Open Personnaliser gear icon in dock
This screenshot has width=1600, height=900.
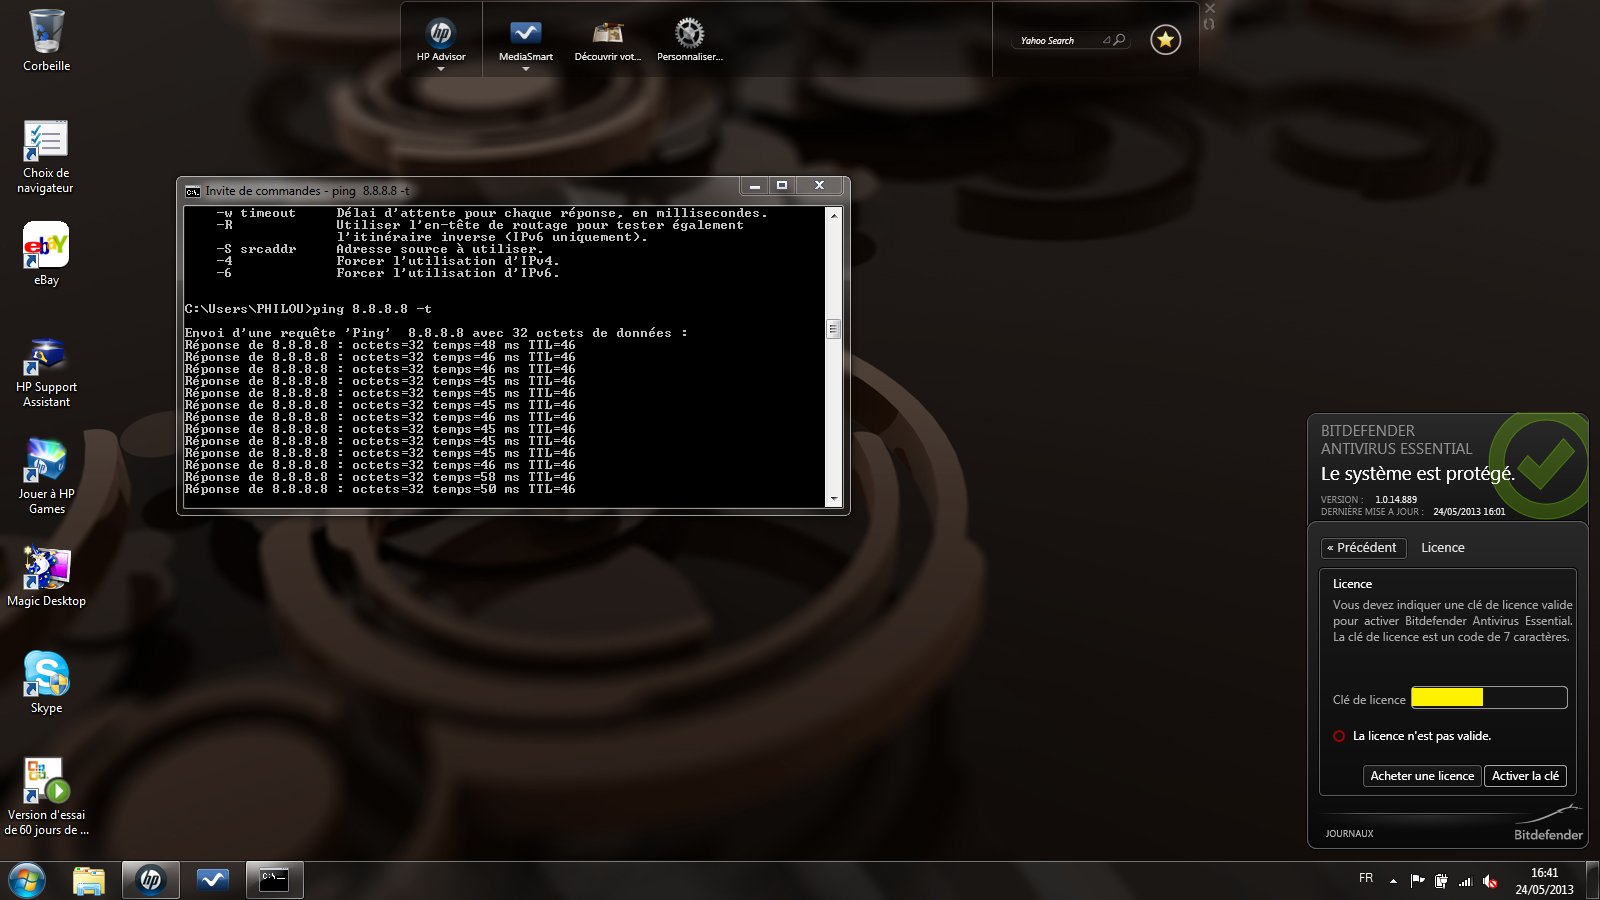689,34
